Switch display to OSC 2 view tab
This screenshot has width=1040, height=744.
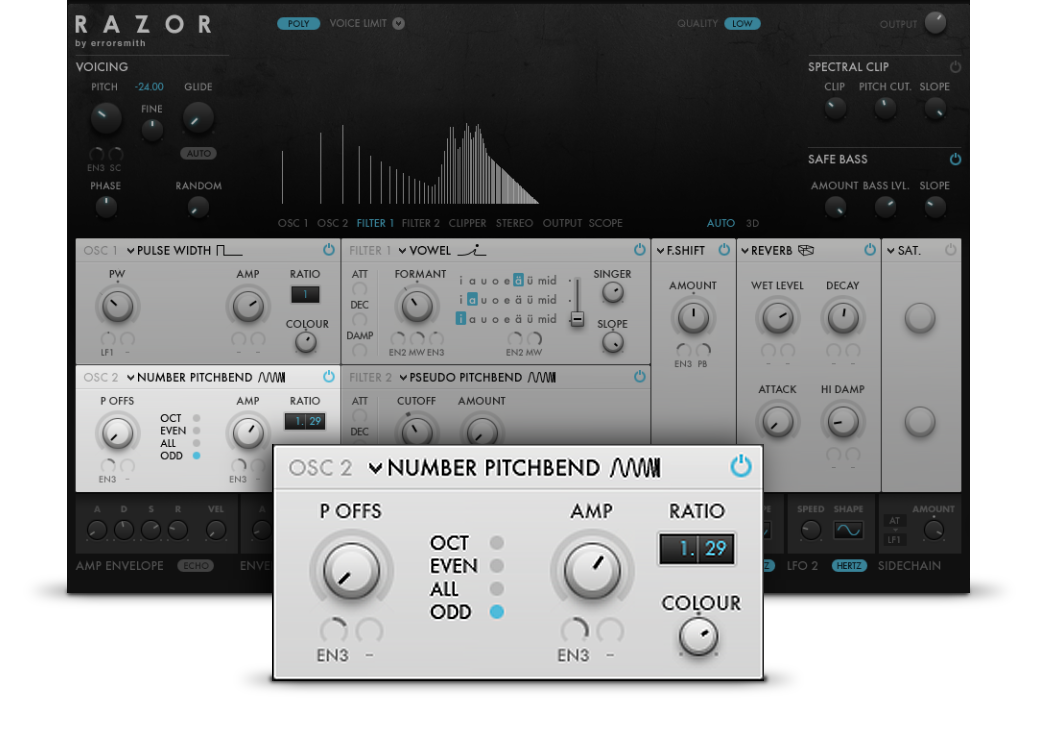(x=332, y=223)
